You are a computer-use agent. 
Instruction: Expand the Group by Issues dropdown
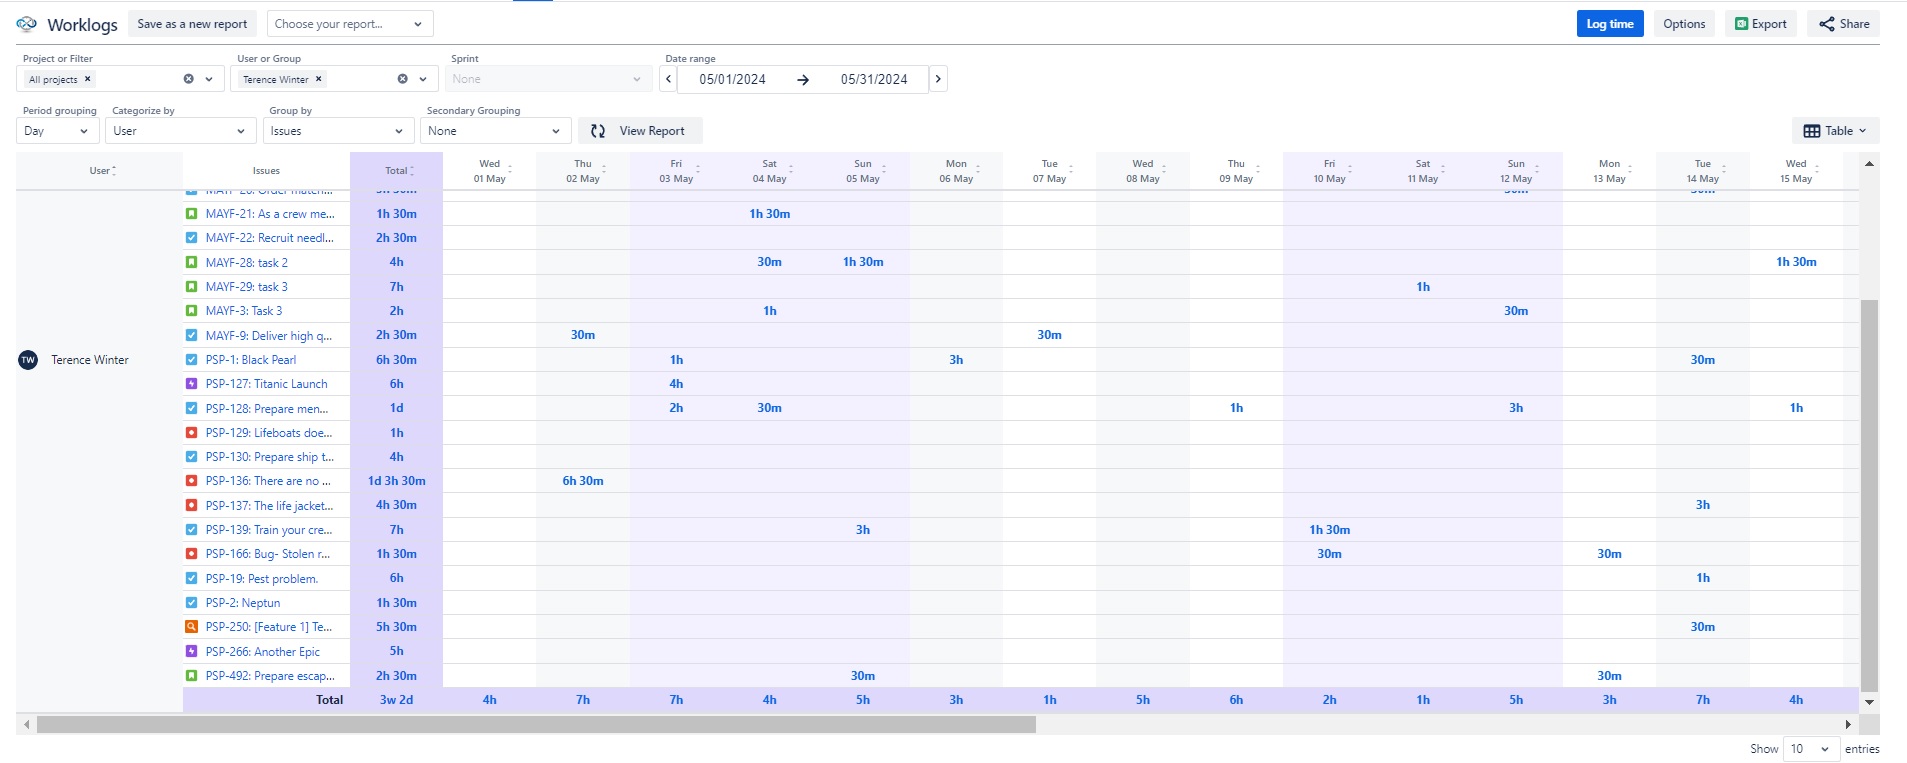click(x=338, y=131)
